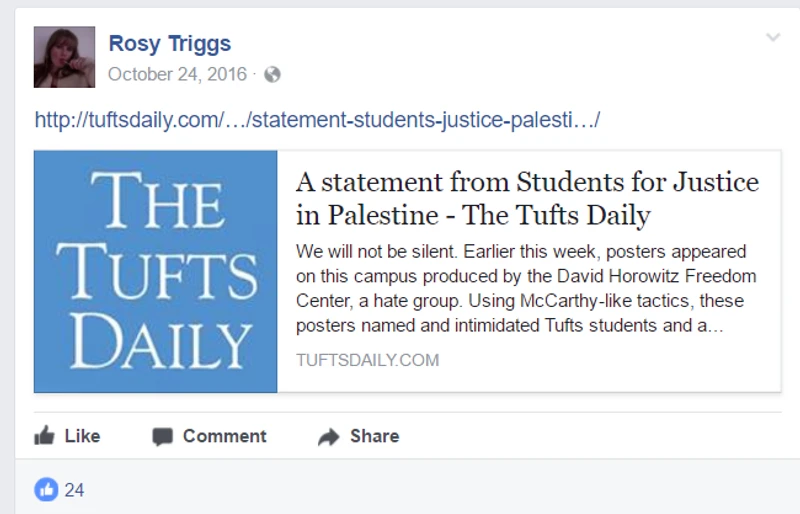The height and width of the screenshot is (514, 800).
Task: Click the Share button text
Action: [374, 436]
